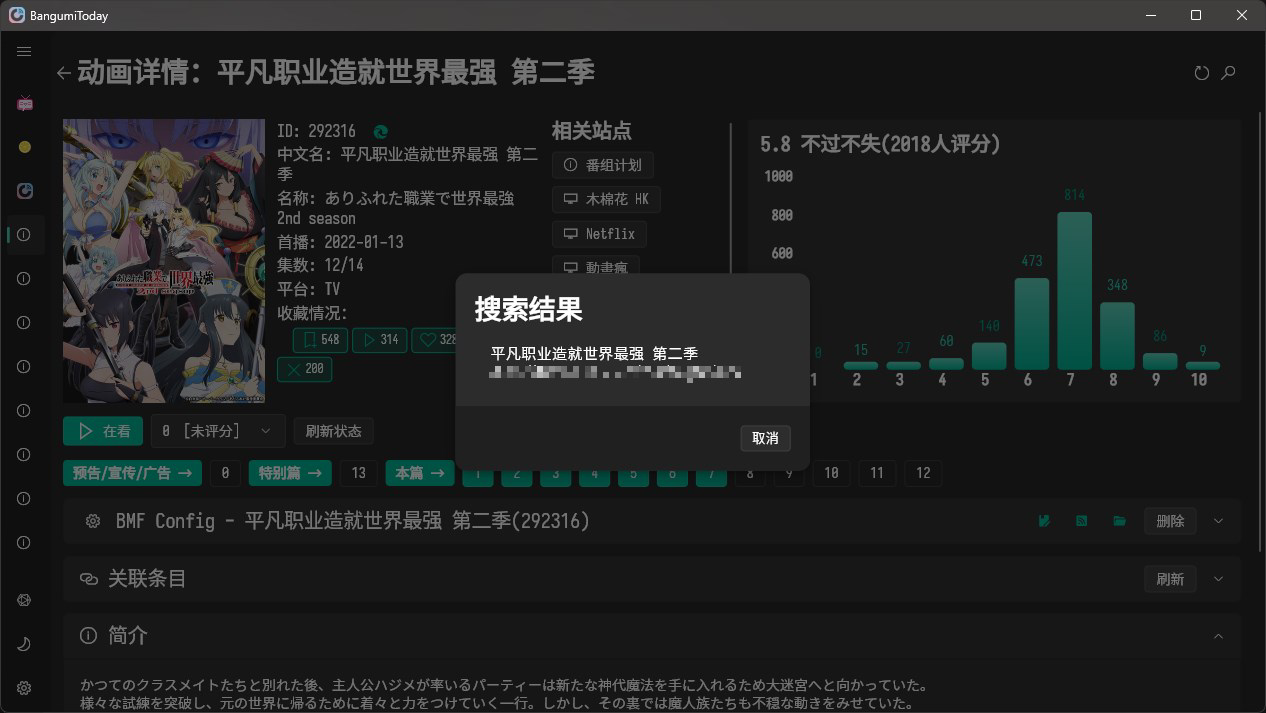The width and height of the screenshot is (1266, 713).
Task: Click the bookmark 548 collection badge
Action: pos(320,340)
